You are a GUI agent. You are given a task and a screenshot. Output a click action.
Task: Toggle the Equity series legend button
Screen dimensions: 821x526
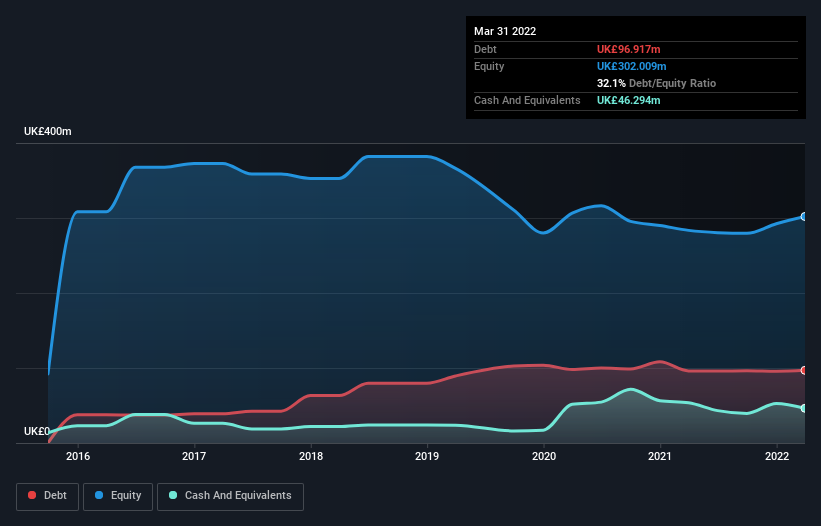coord(118,496)
